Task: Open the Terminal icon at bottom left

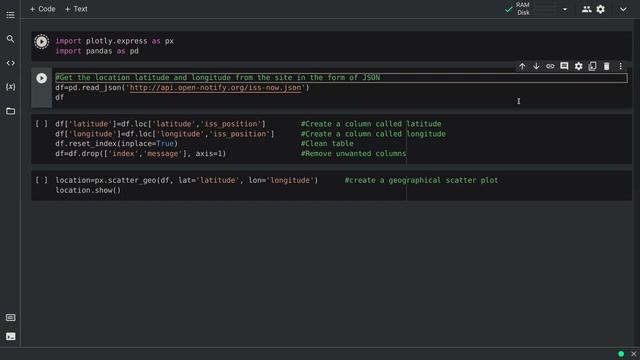Action: pyautogui.click(x=11, y=336)
